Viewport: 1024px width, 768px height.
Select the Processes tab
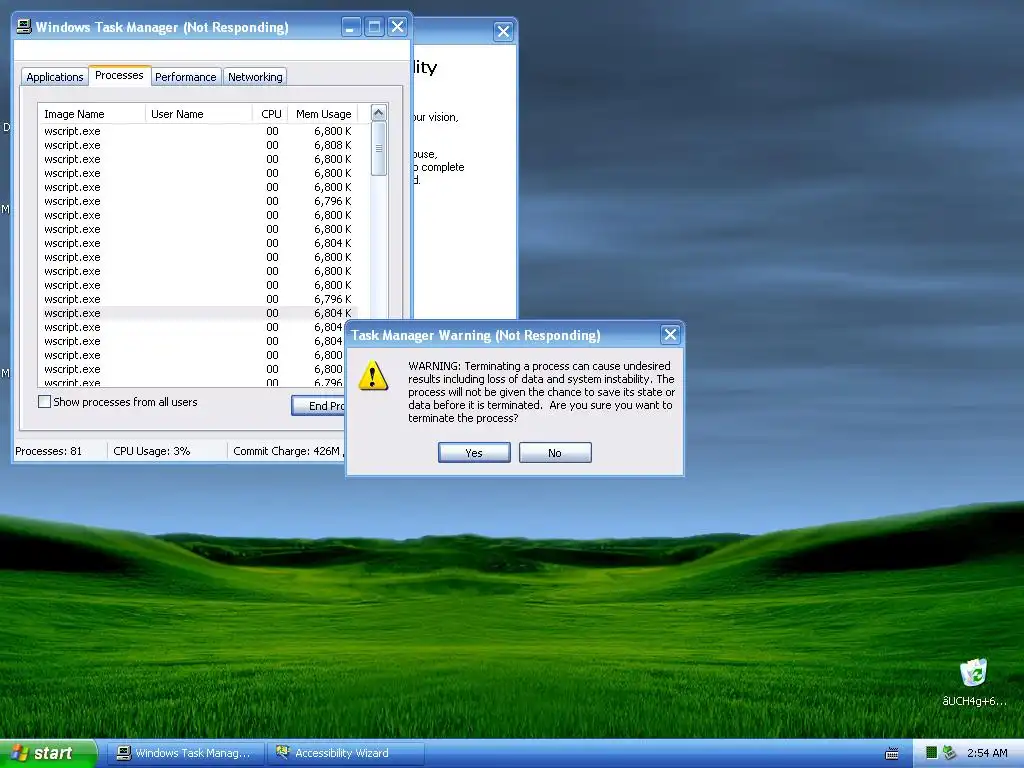pos(119,75)
